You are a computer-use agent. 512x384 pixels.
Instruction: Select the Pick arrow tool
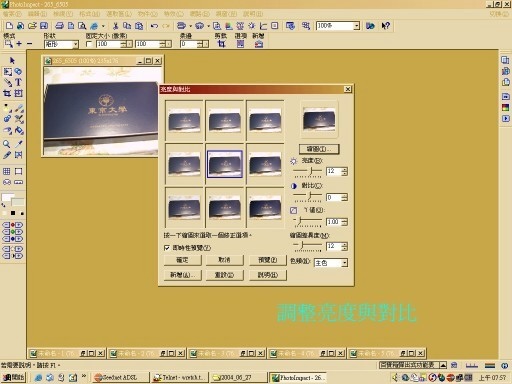(12, 60)
